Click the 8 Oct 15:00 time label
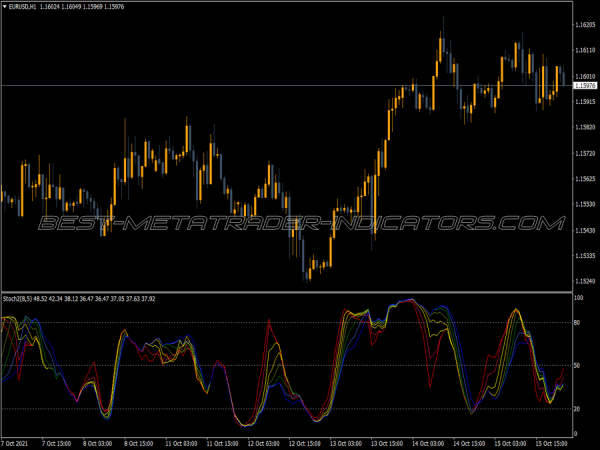 tap(139, 444)
